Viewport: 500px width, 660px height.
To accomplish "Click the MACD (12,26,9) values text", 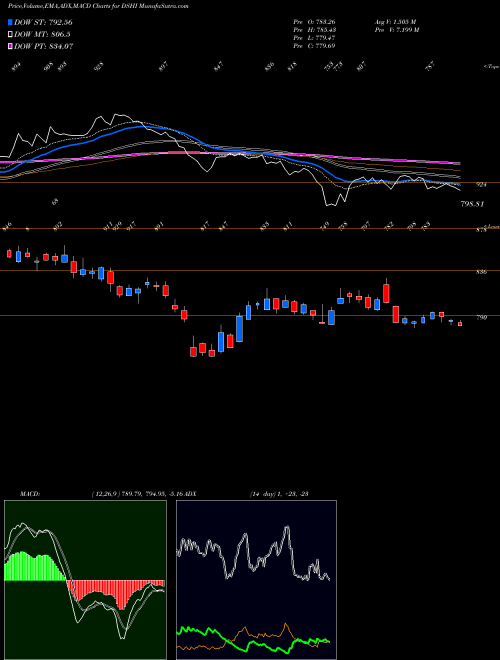I will coord(138,494).
